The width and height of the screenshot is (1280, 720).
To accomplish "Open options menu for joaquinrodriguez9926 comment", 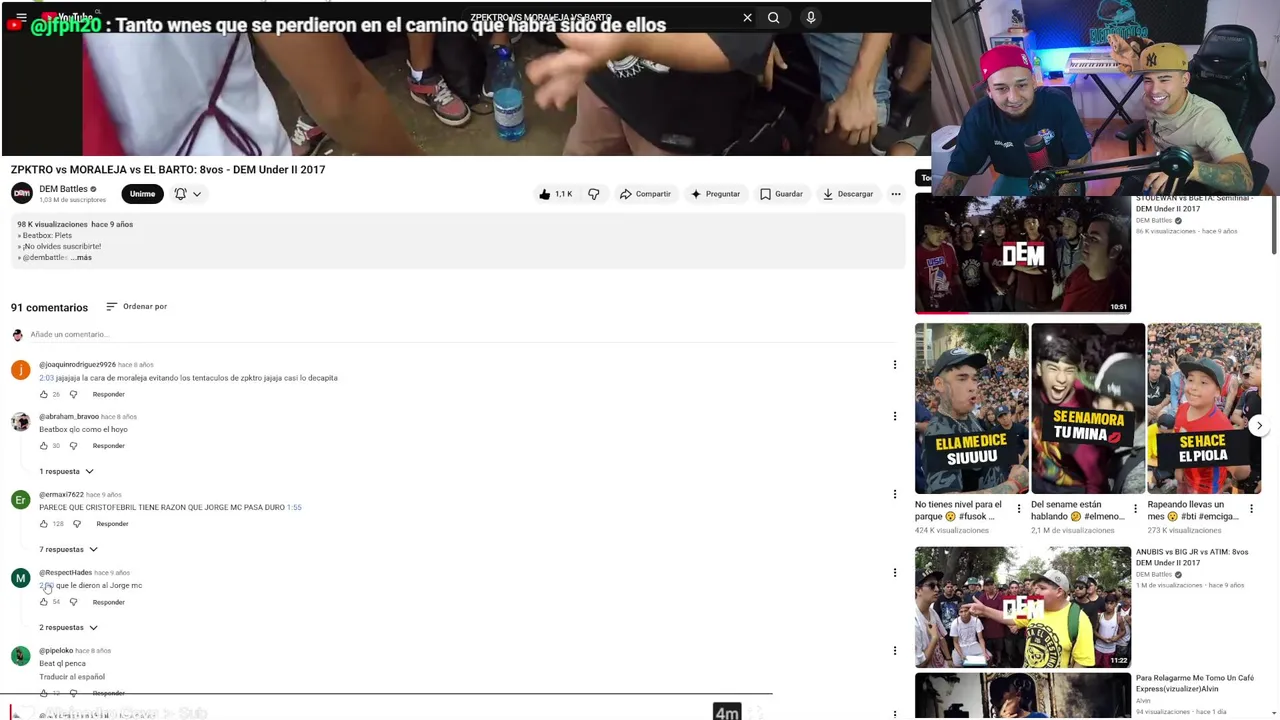I will coord(895,365).
